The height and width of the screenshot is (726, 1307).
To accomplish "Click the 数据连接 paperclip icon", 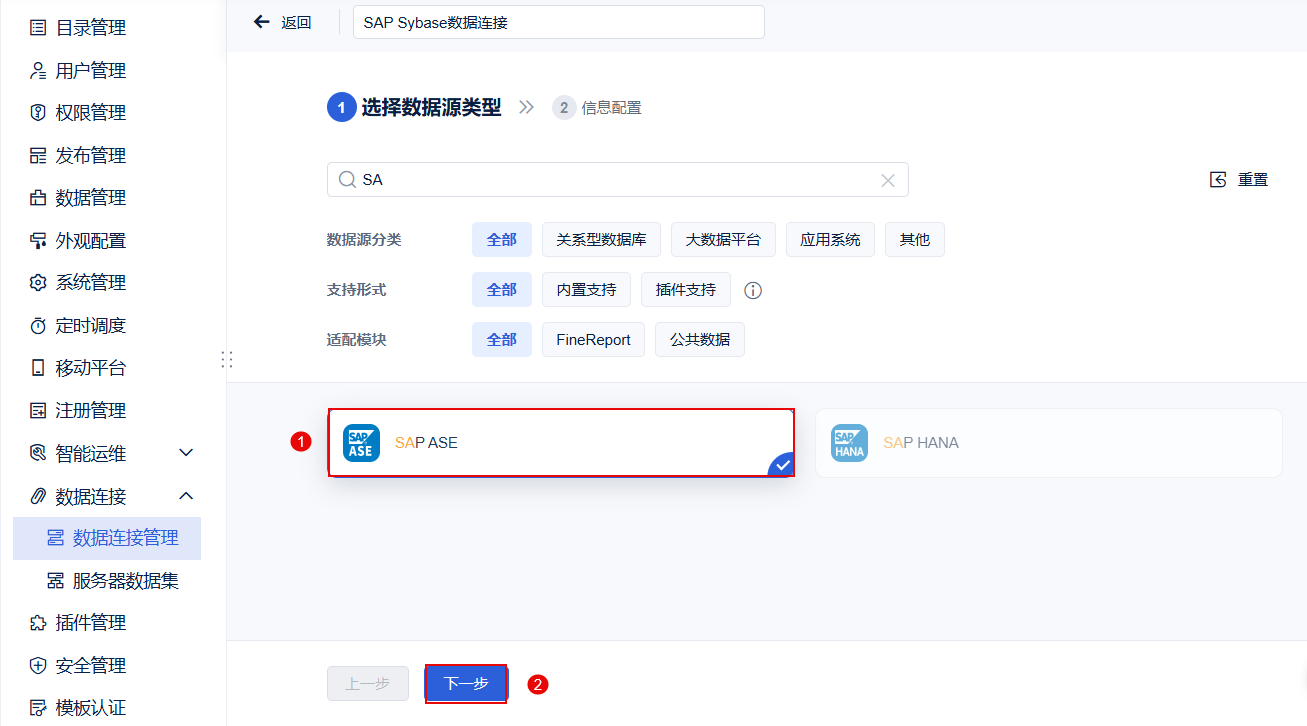I will [38, 496].
